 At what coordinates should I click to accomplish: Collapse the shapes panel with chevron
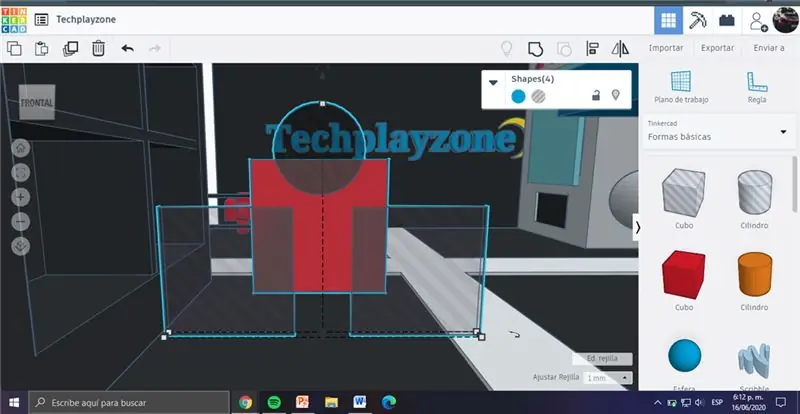click(637, 228)
